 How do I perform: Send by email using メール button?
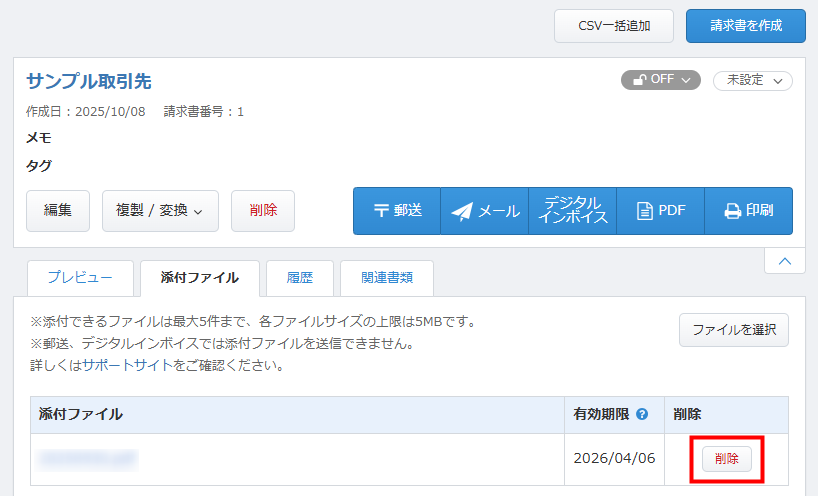(485, 211)
